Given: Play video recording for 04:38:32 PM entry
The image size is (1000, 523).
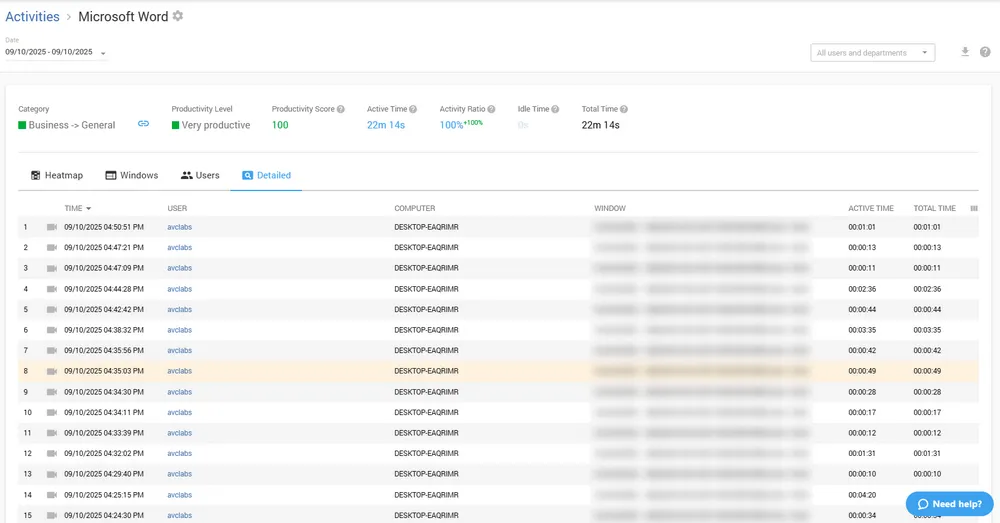Looking at the screenshot, I should 52,330.
